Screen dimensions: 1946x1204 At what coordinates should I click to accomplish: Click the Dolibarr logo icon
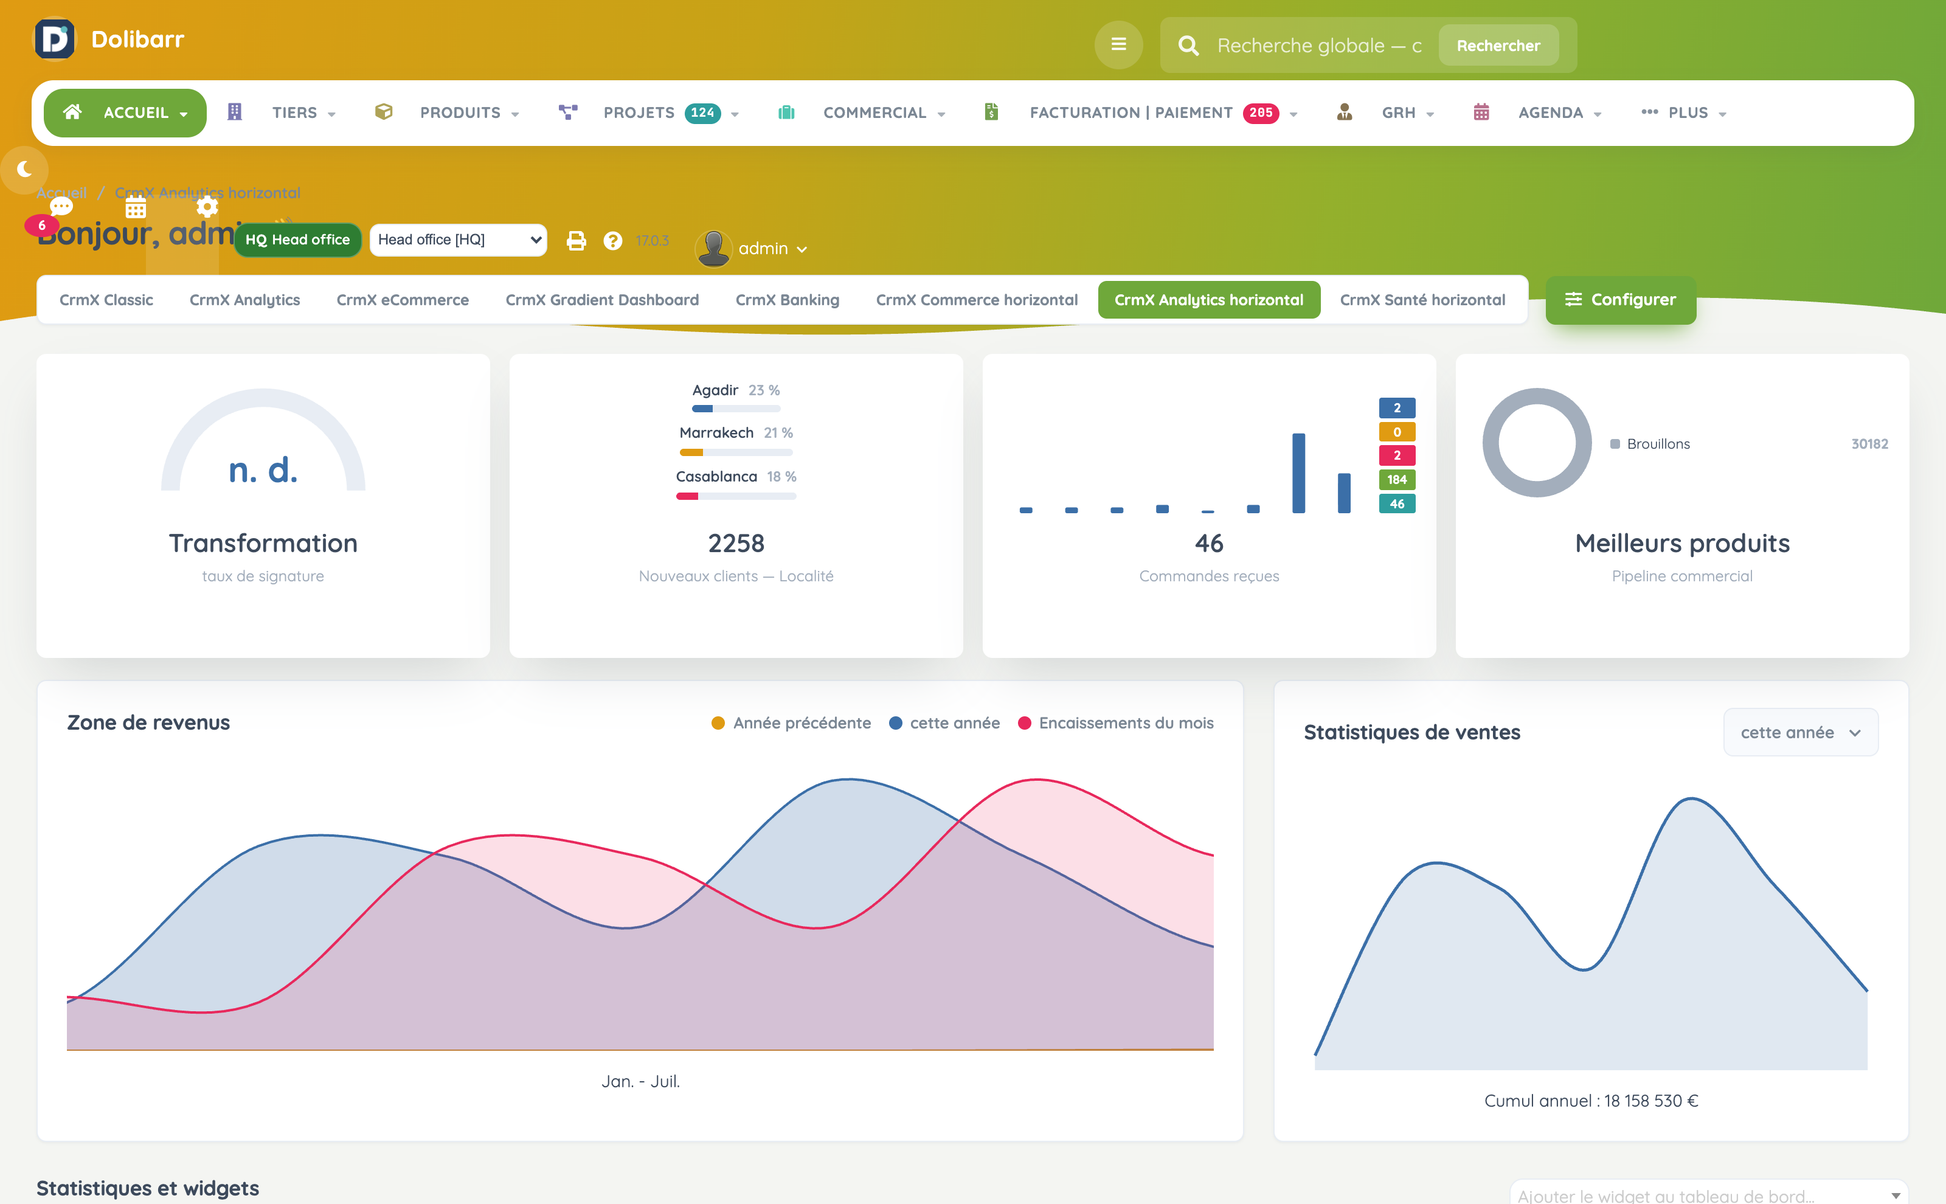[55, 39]
